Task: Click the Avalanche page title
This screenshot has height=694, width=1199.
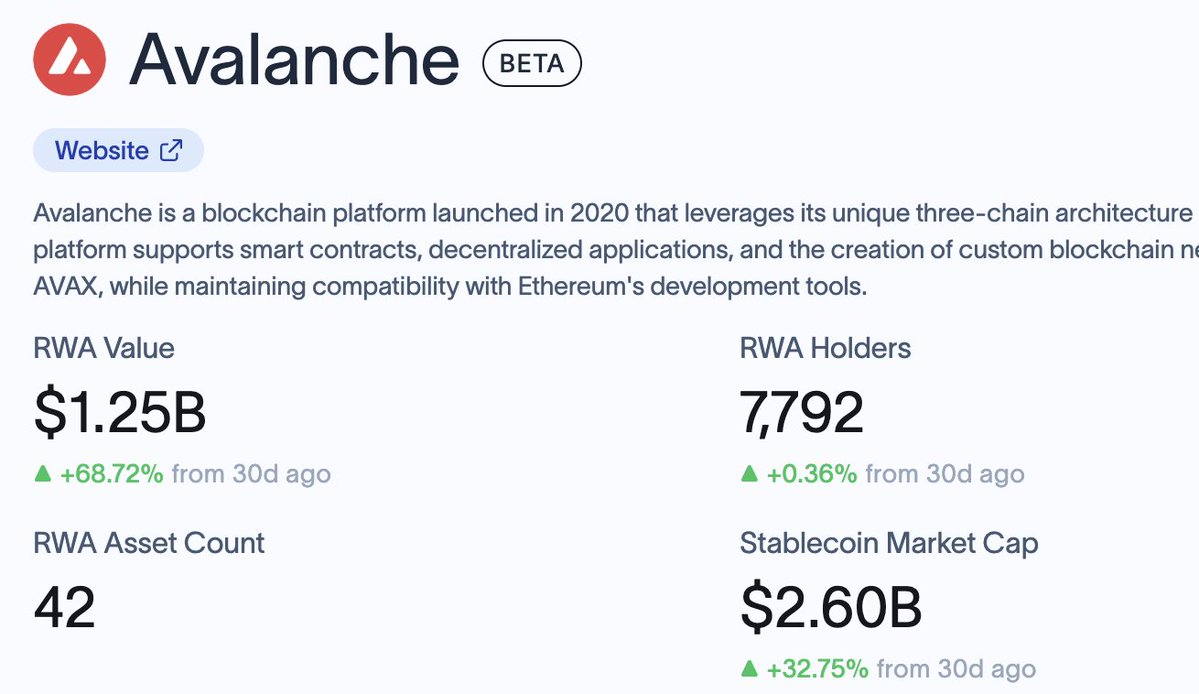Action: pyautogui.click(x=293, y=62)
